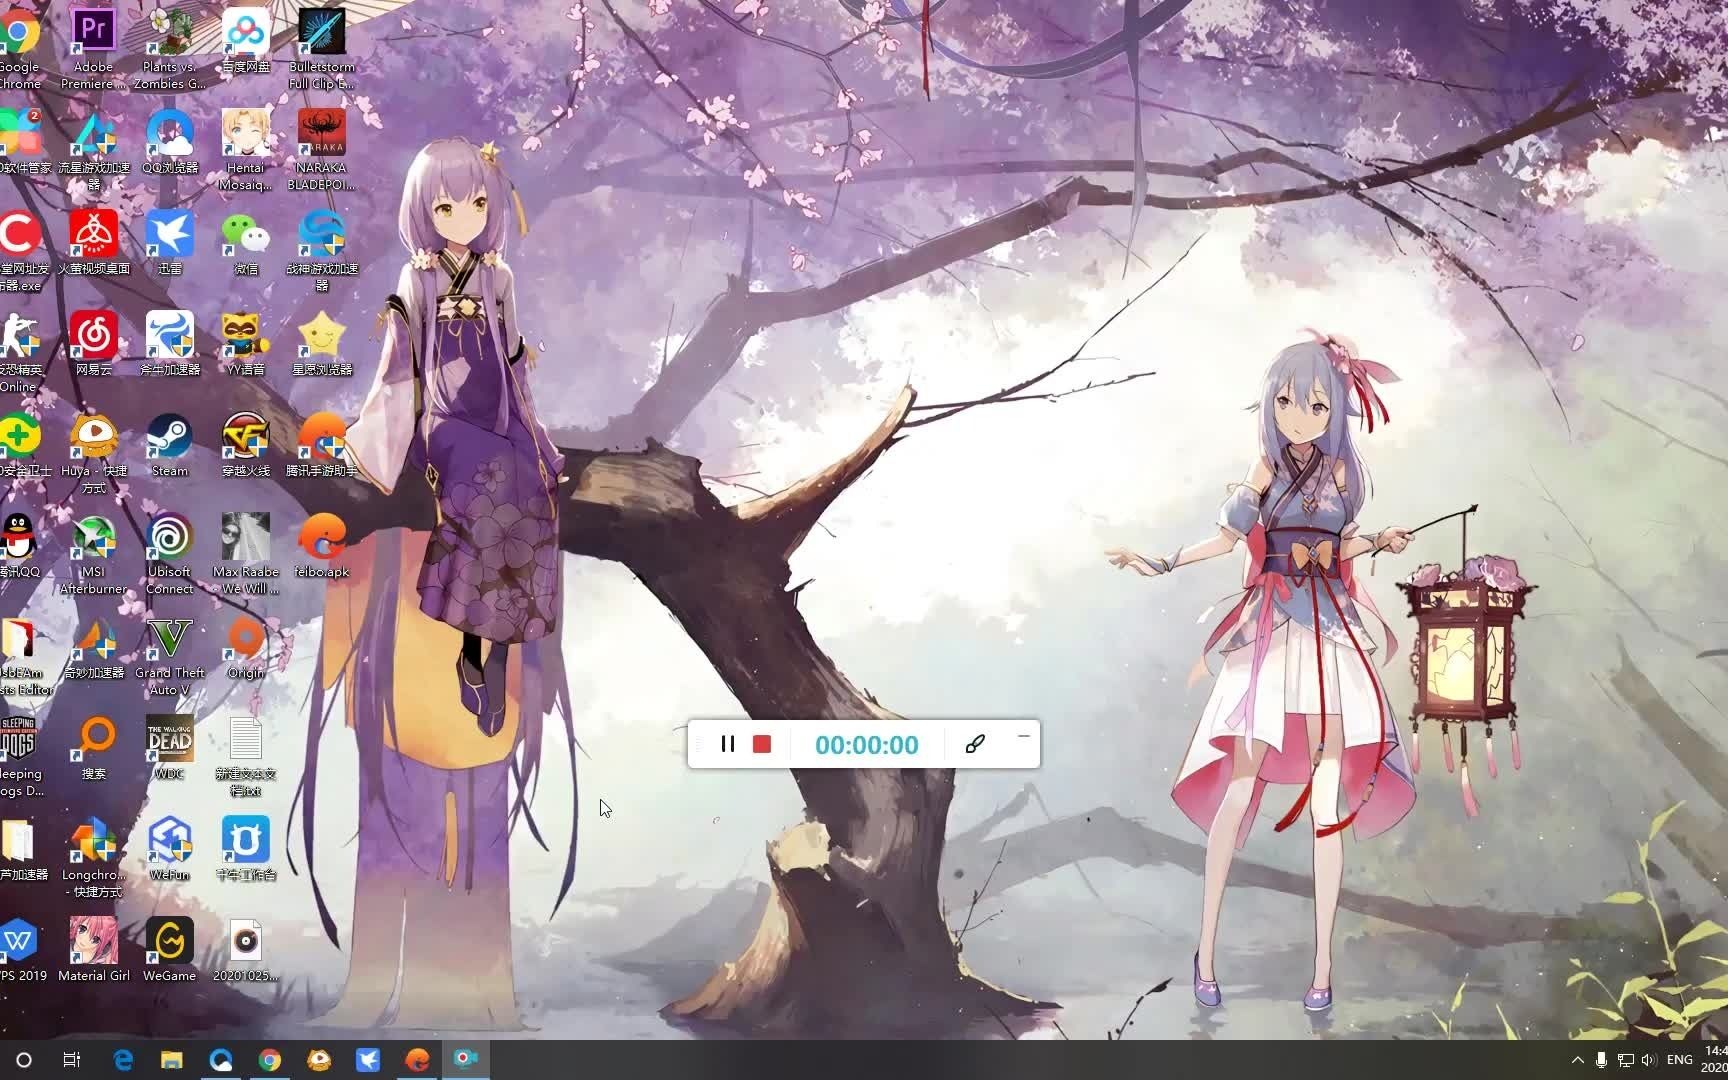Open Cortana search circle on taskbar
The image size is (1728, 1080).
click(x=24, y=1060)
